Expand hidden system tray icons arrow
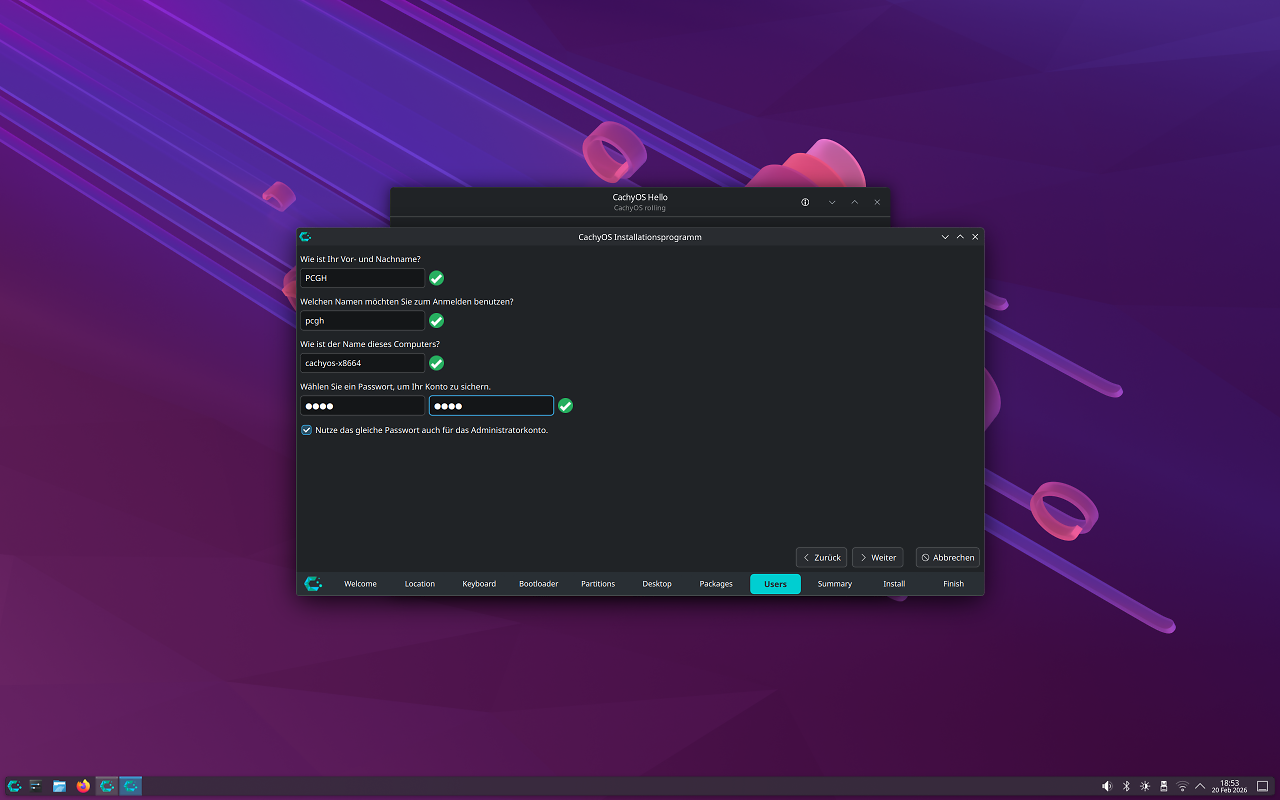1280x800 pixels. 1200,786
